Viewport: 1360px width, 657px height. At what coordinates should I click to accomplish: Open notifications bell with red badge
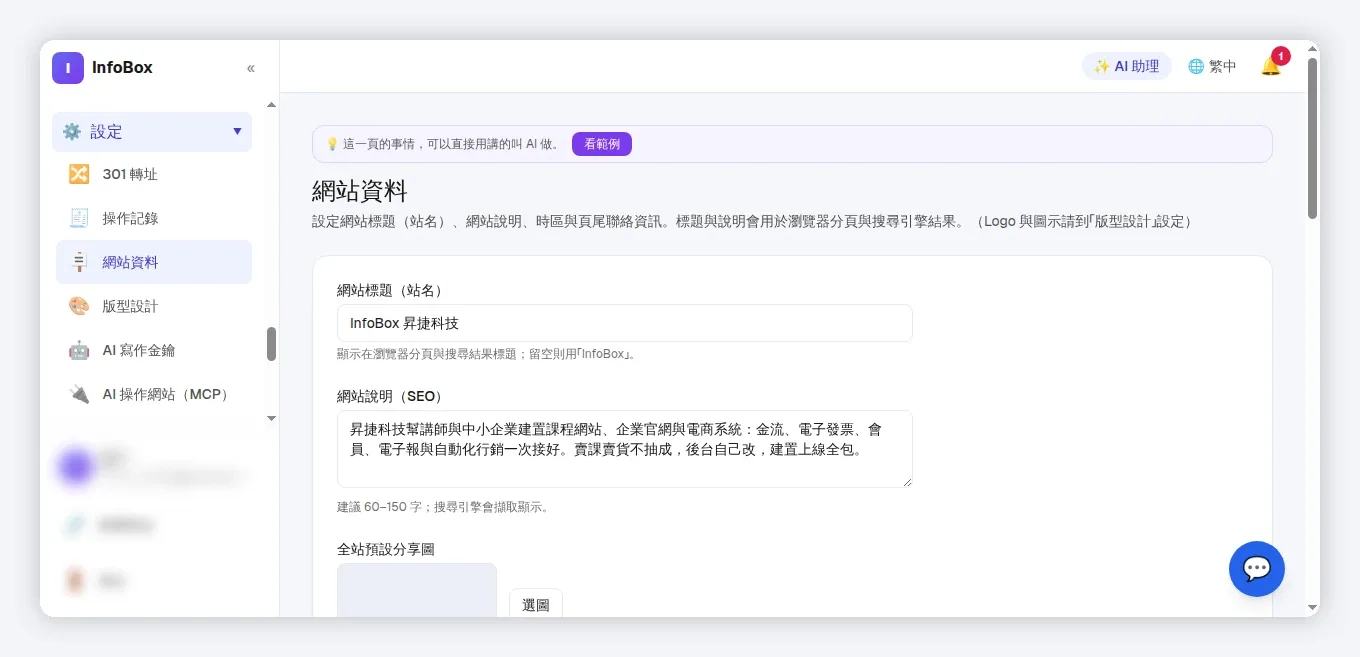coord(1272,65)
